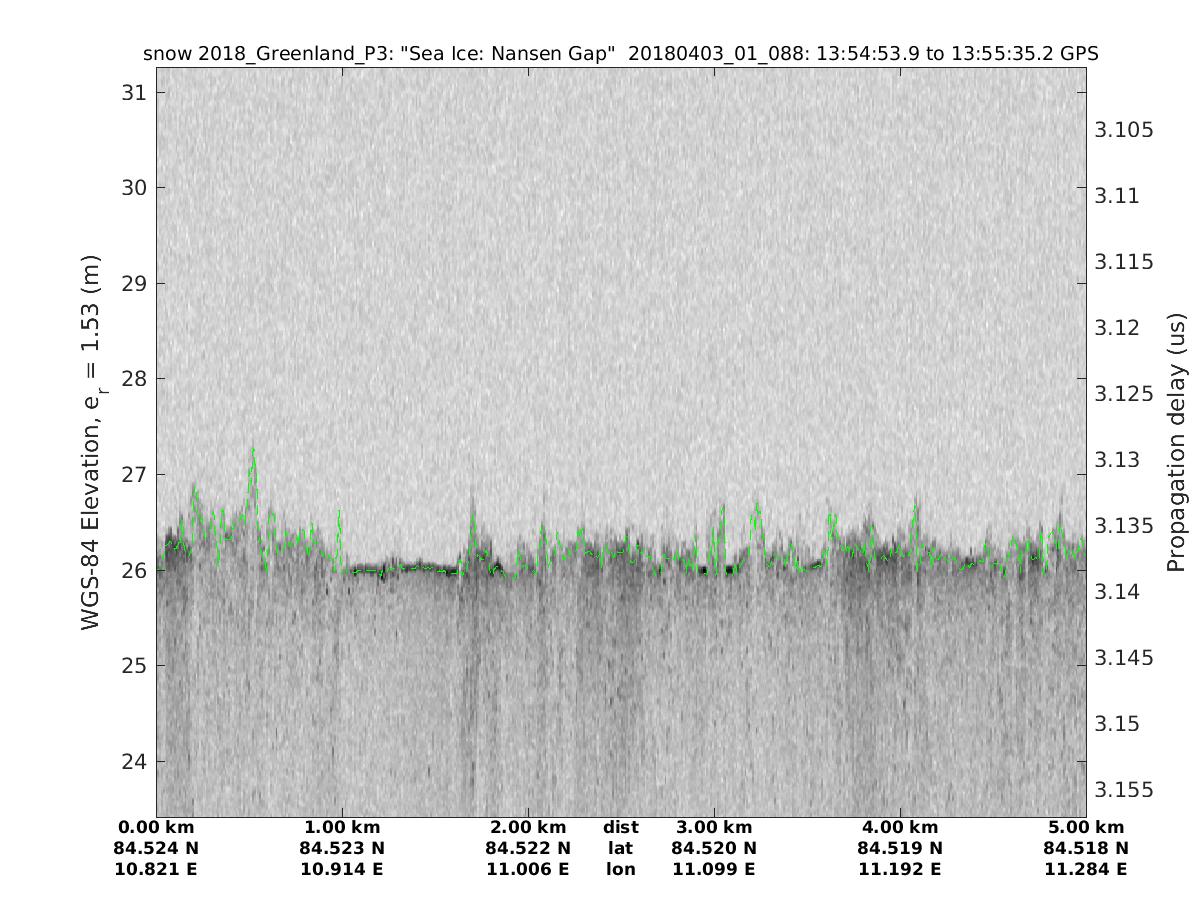Click the tallest green surface peak
1200x900 pixels.
coord(253,450)
